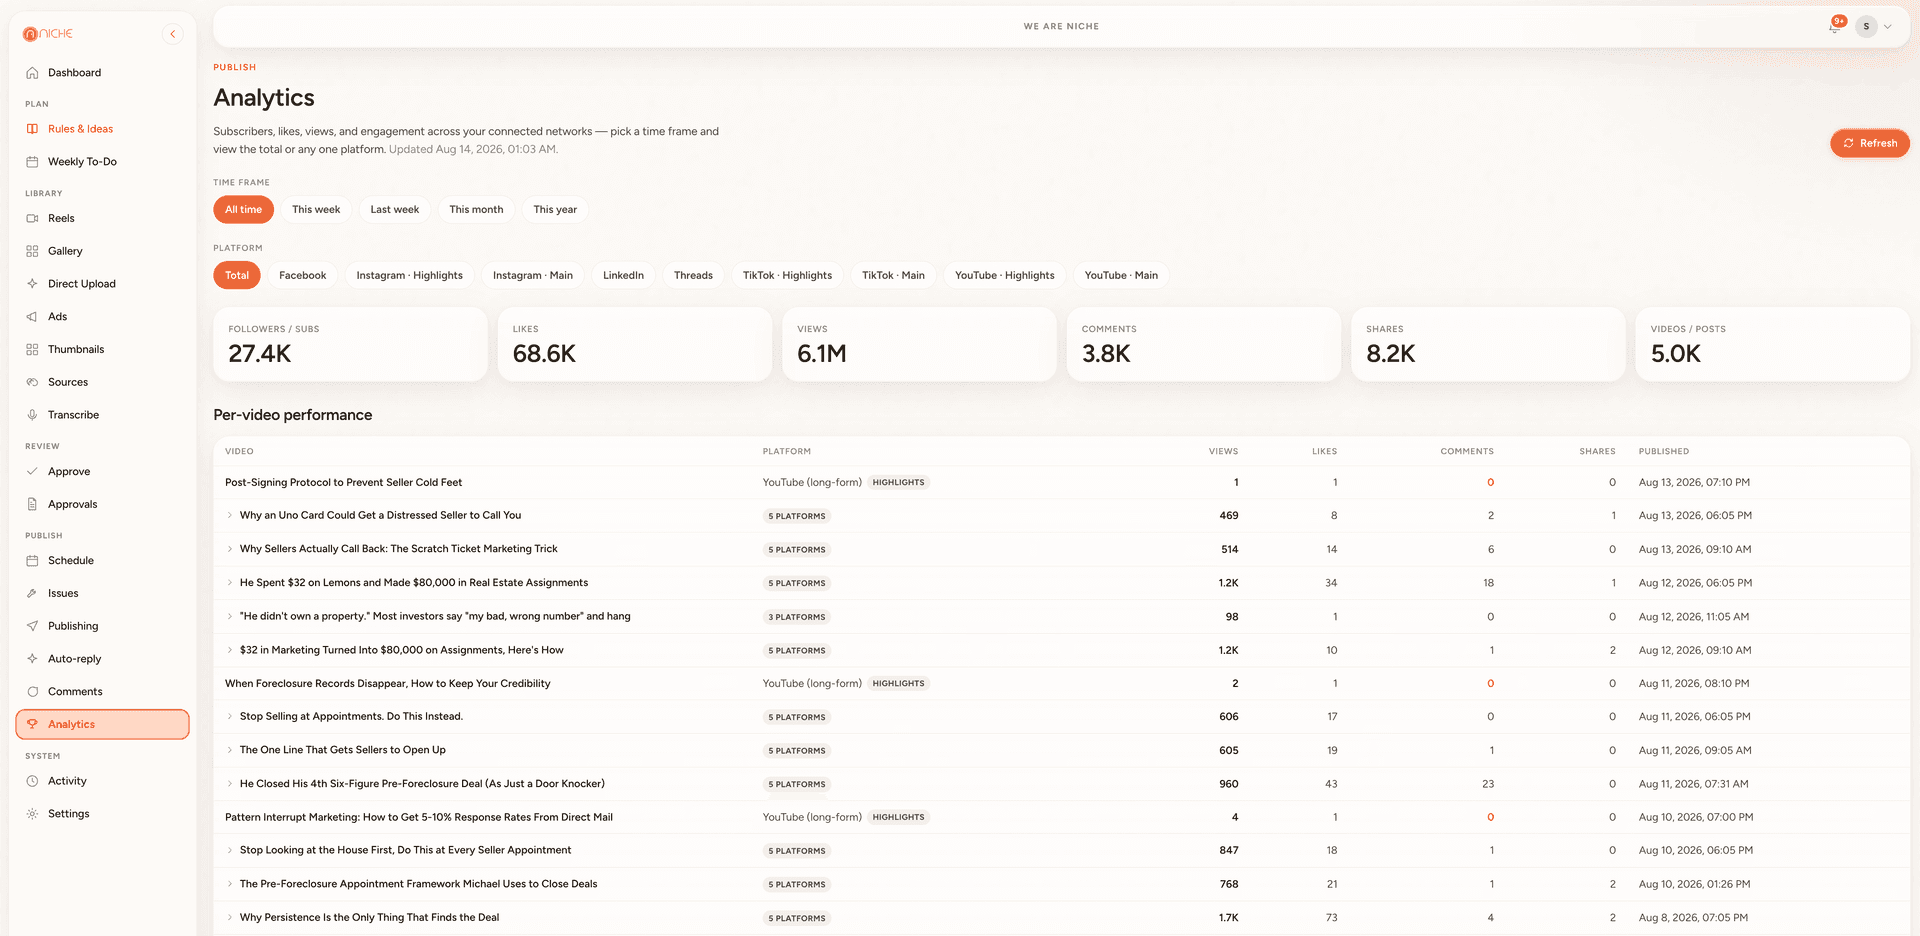The image size is (1920, 936).
Task: Click the Comments bubble icon
Action: pos(32,692)
